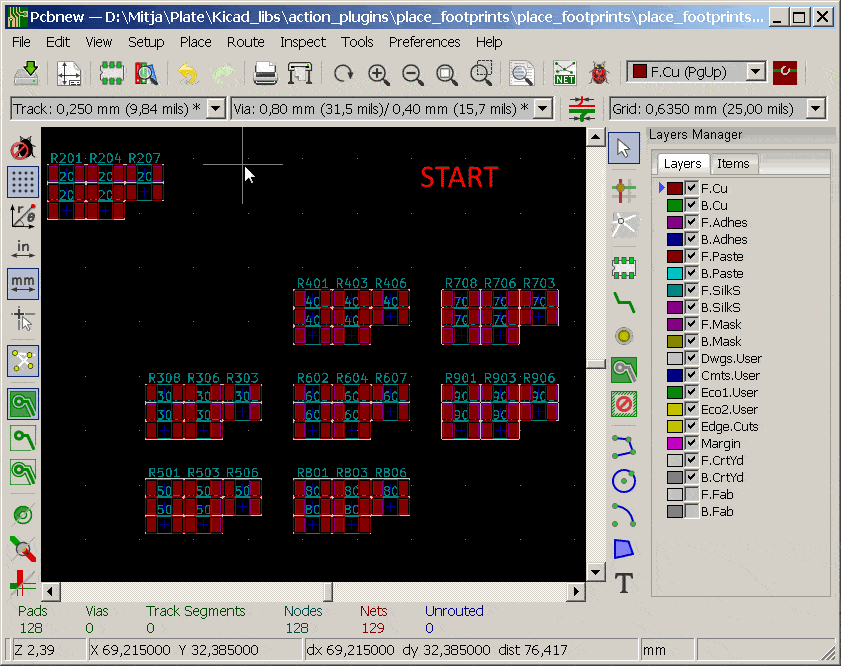This screenshot has width=841, height=666.
Task: Toggle the ratsnest display icon
Action: [23, 360]
